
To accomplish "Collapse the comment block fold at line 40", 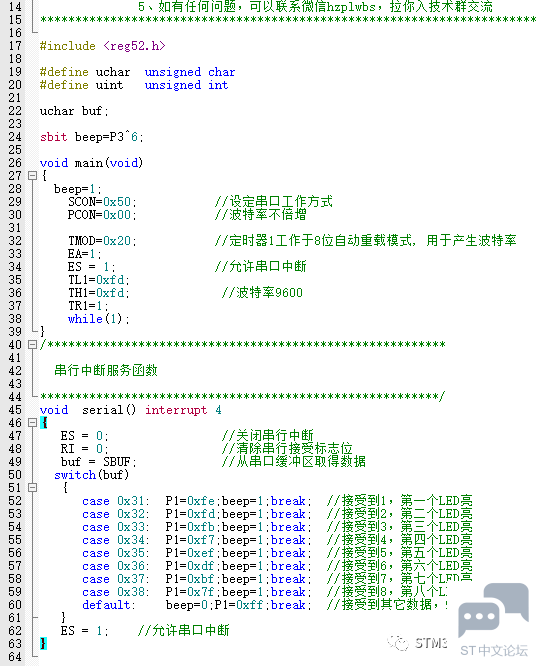I will click(32, 344).
